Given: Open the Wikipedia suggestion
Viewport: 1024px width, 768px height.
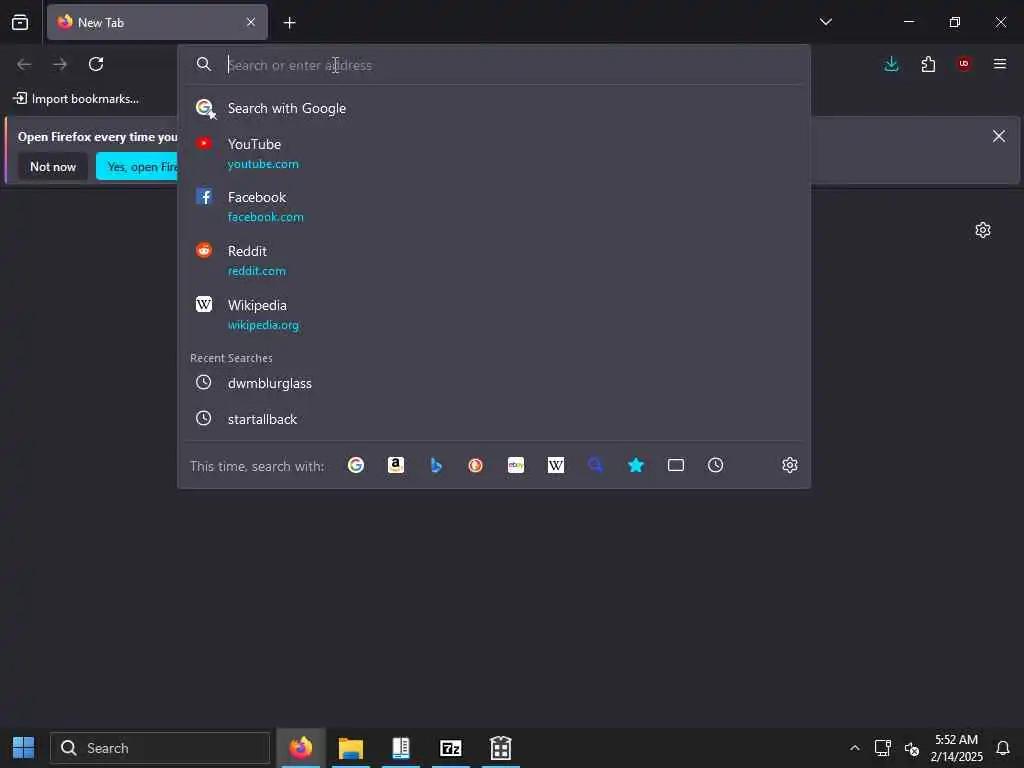Looking at the screenshot, I should 494,315.
